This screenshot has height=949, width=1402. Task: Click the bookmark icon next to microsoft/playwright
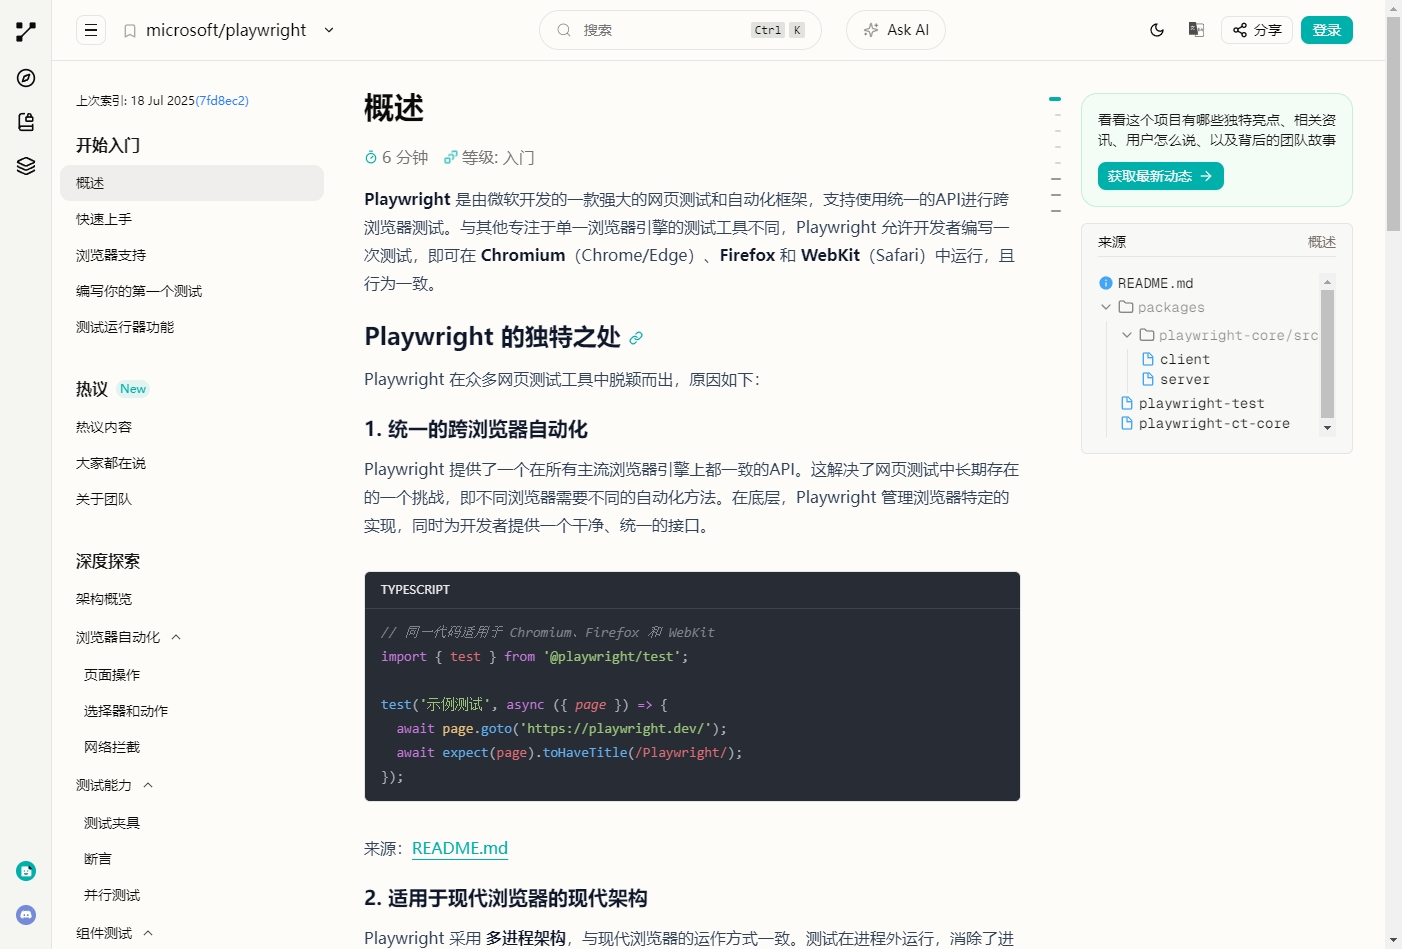click(x=130, y=31)
